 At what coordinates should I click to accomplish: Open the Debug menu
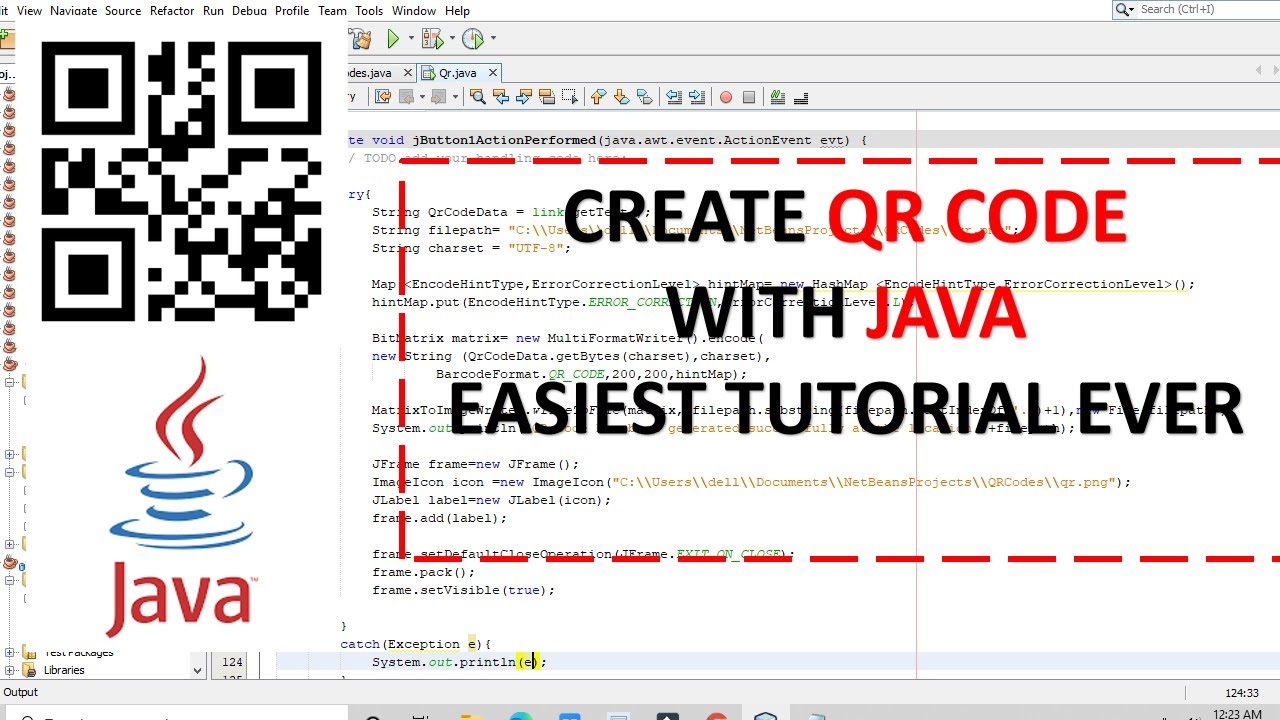(x=249, y=10)
